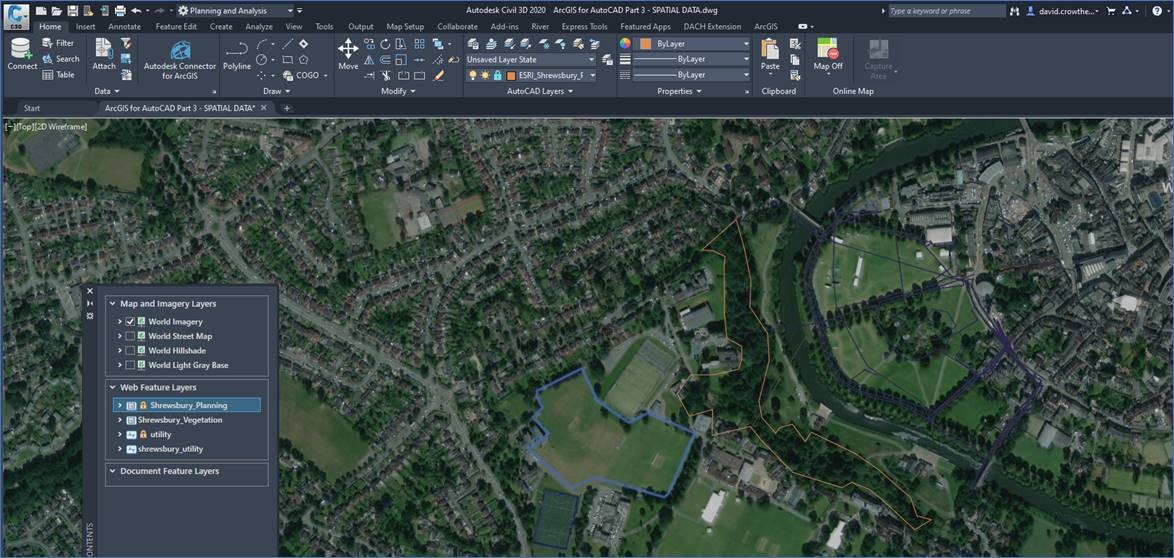Enable the World Street Map layer
Image resolution: width=1174 pixels, height=558 pixels.
[130, 337]
